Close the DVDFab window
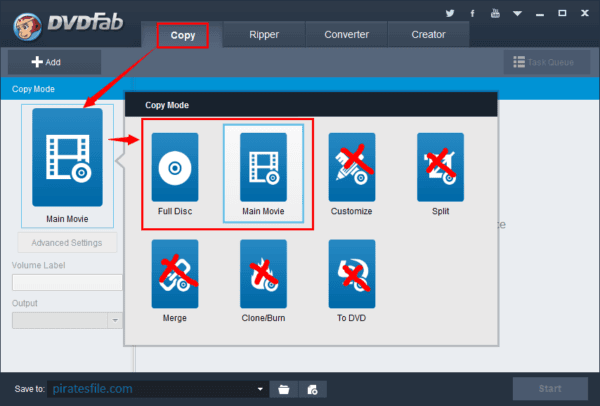600x406 pixels. click(585, 13)
